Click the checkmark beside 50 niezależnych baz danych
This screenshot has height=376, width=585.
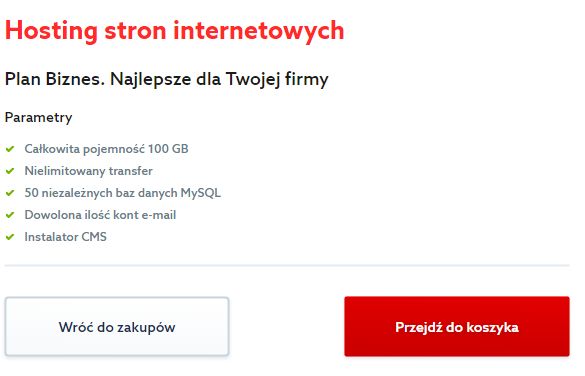(10, 193)
